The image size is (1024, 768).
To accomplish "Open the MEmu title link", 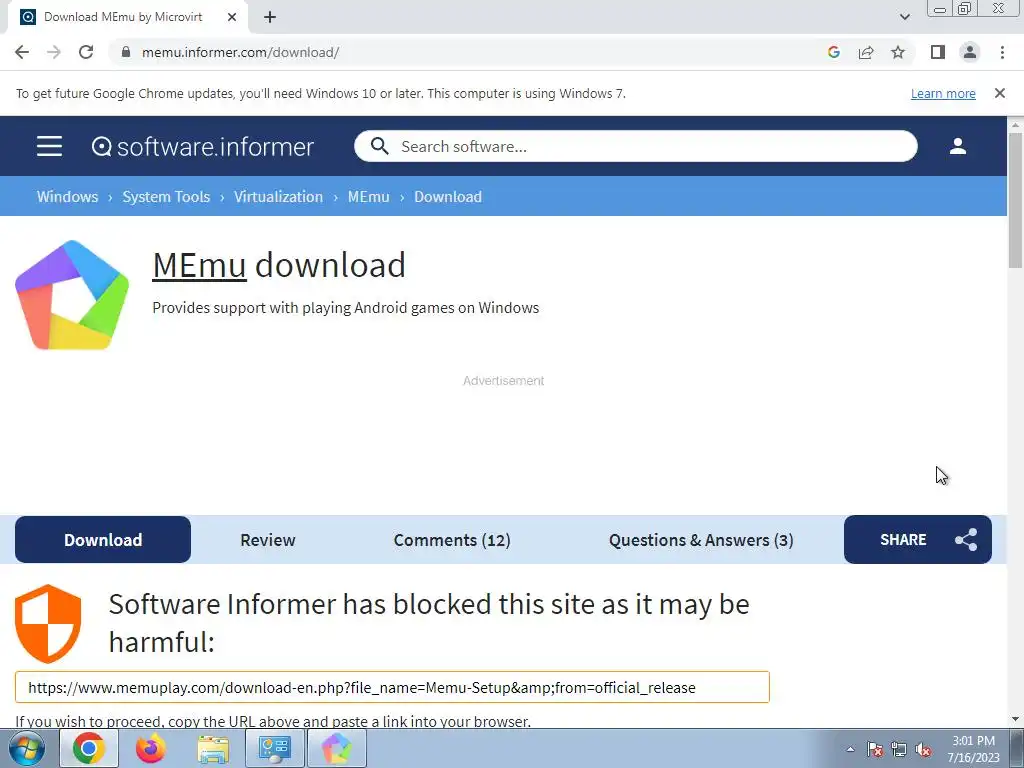I will click(x=199, y=265).
